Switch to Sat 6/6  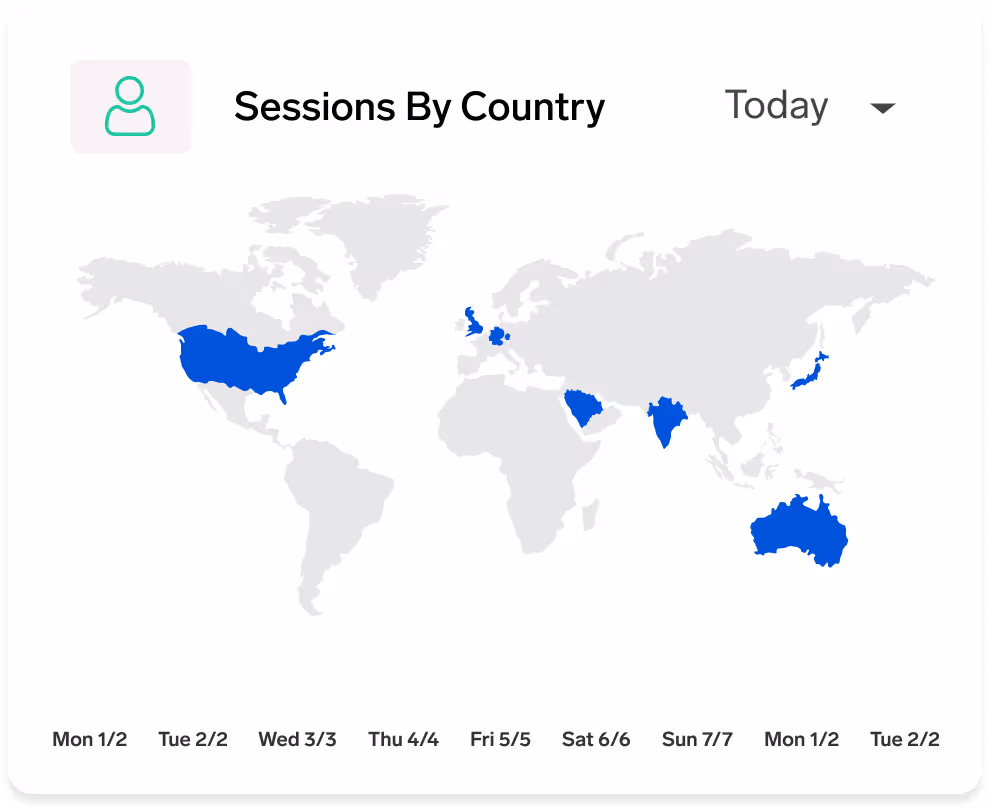tap(596, 739)
